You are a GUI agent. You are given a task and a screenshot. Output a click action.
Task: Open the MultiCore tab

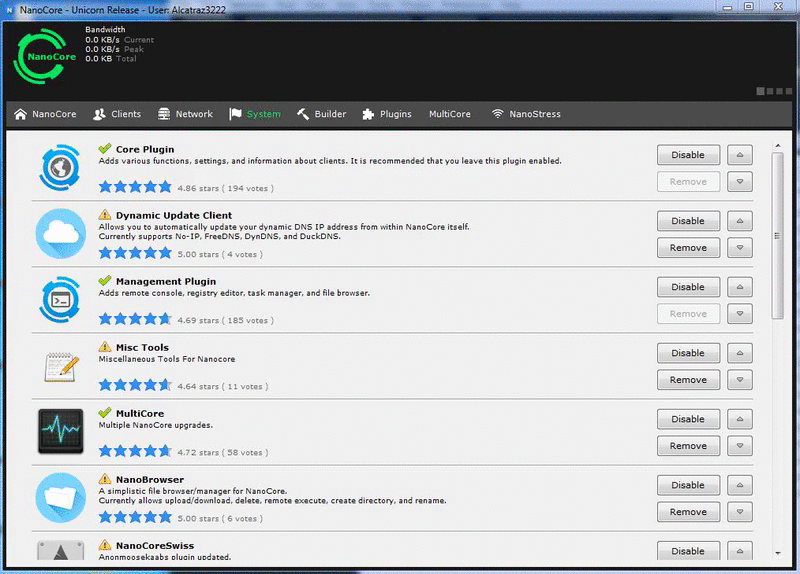coord(450,114)
